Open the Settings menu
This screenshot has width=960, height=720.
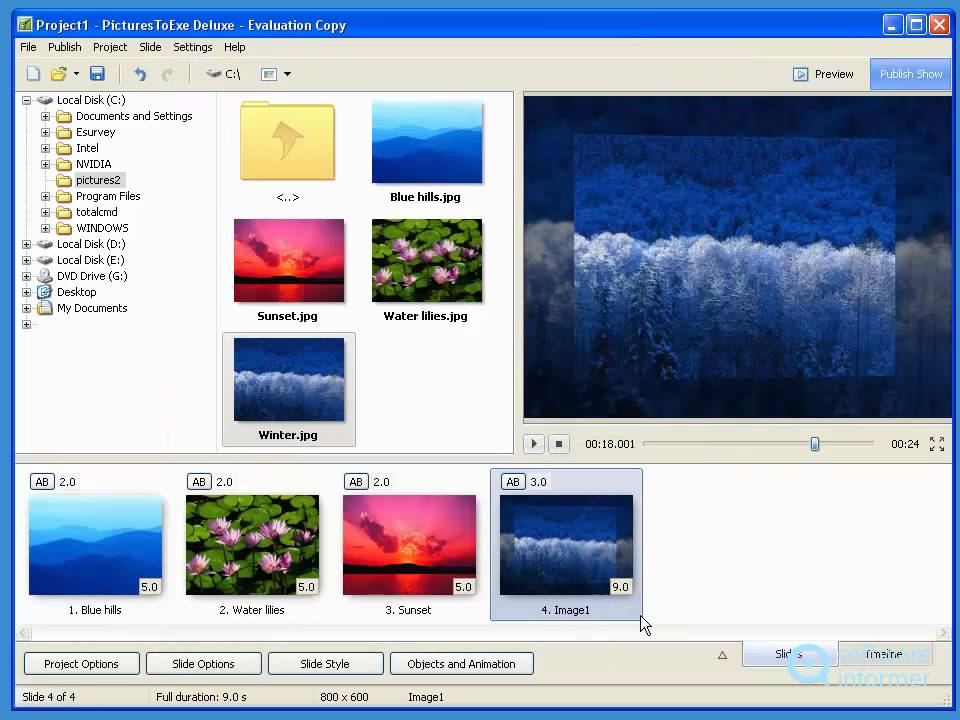(x=192, y=47)
